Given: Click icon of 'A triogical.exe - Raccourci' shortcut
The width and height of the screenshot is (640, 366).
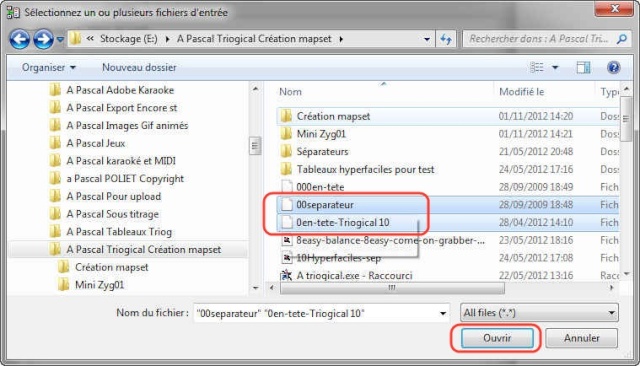Looking at the screenshot, I should click(x=286, y=275).
